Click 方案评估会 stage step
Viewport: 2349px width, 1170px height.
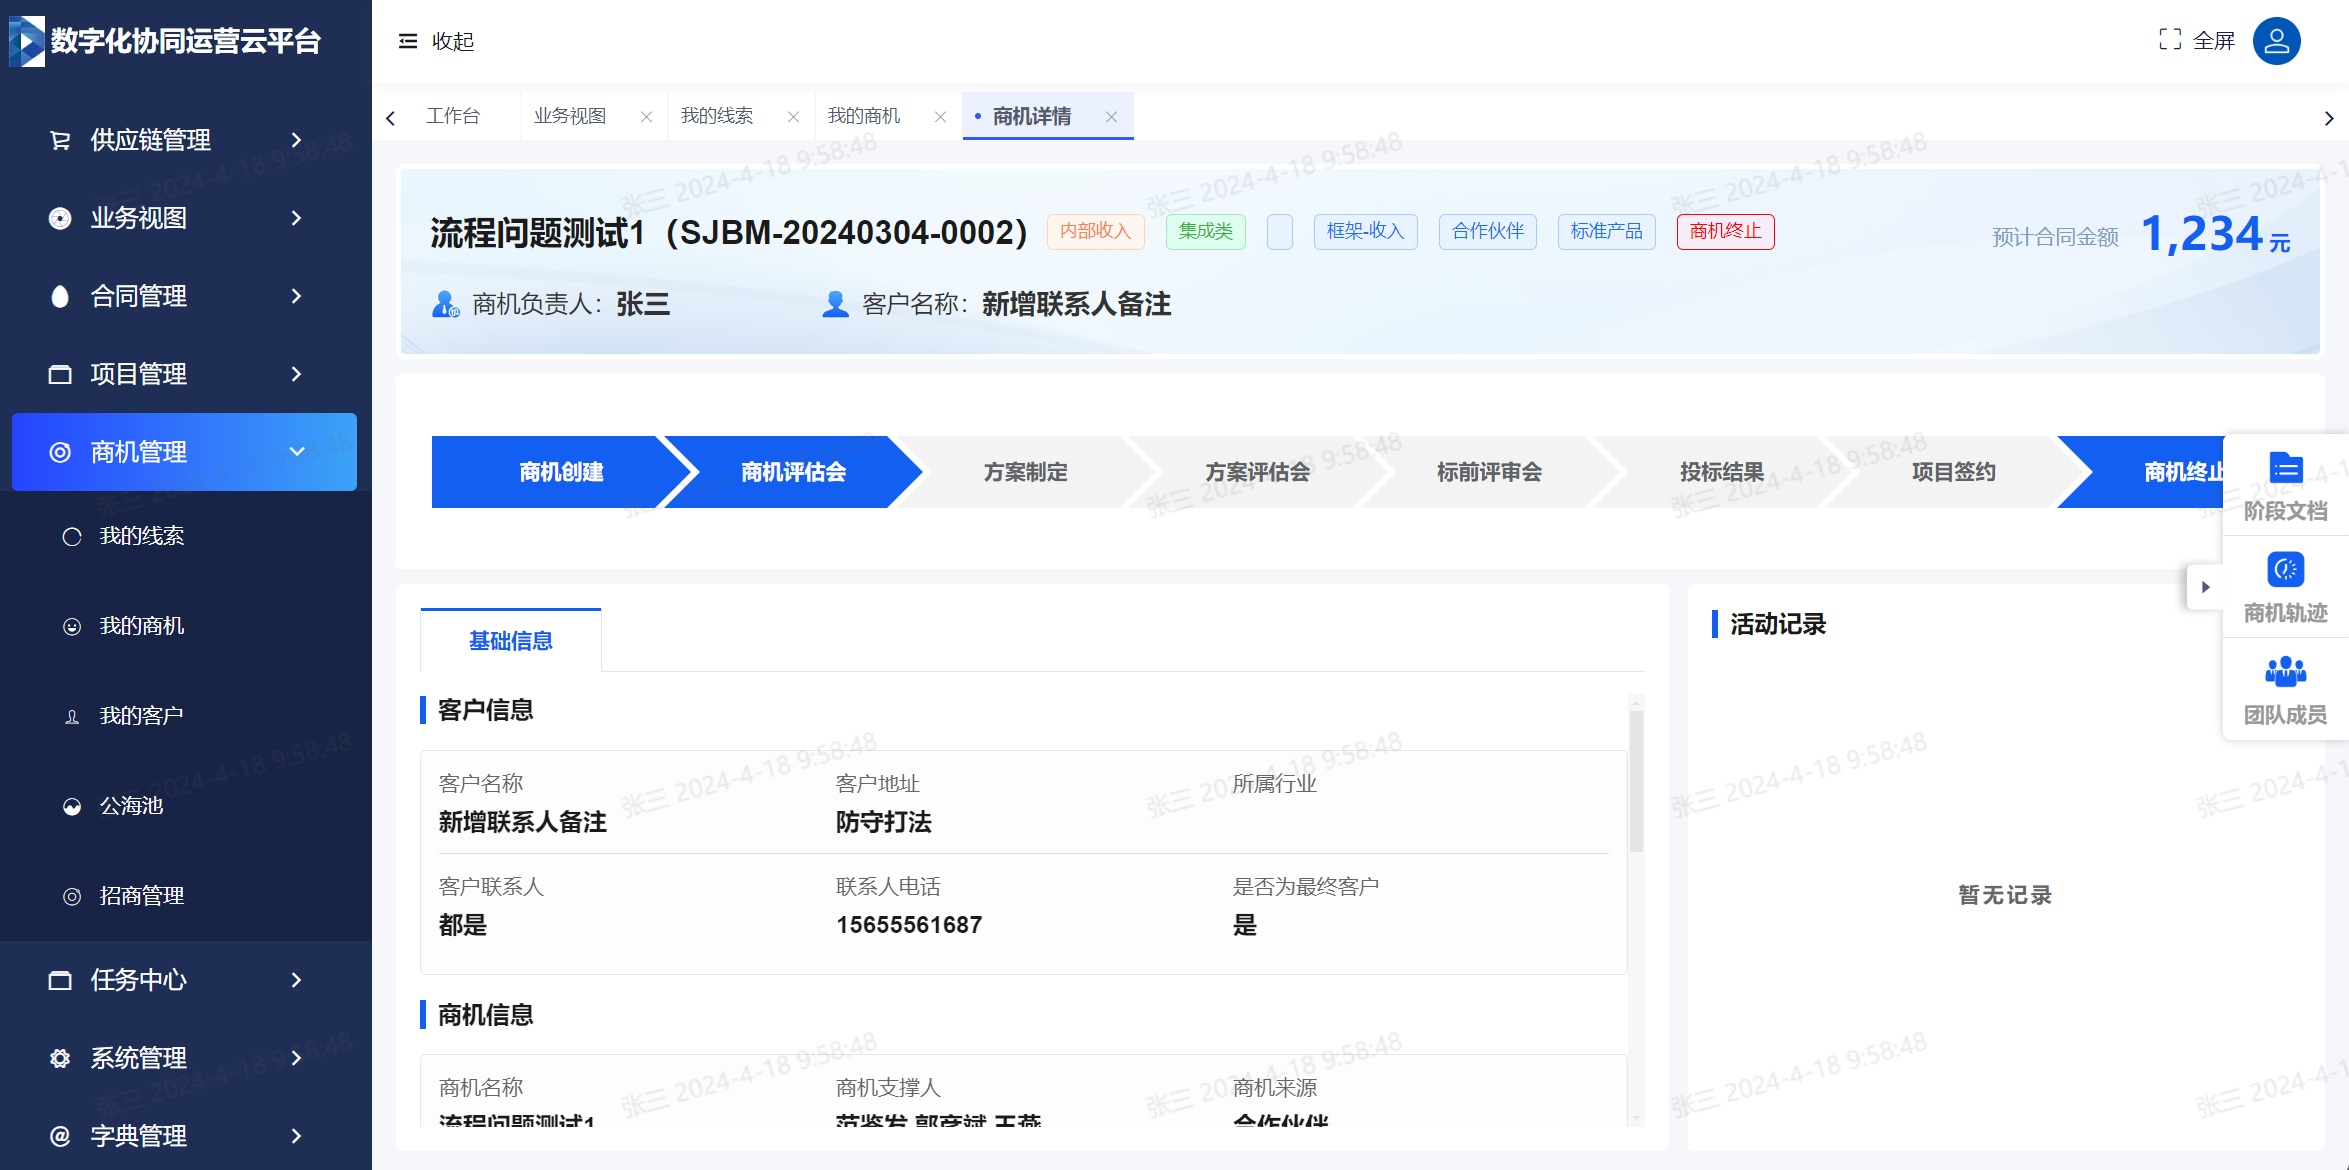[x=1257, y=472]
